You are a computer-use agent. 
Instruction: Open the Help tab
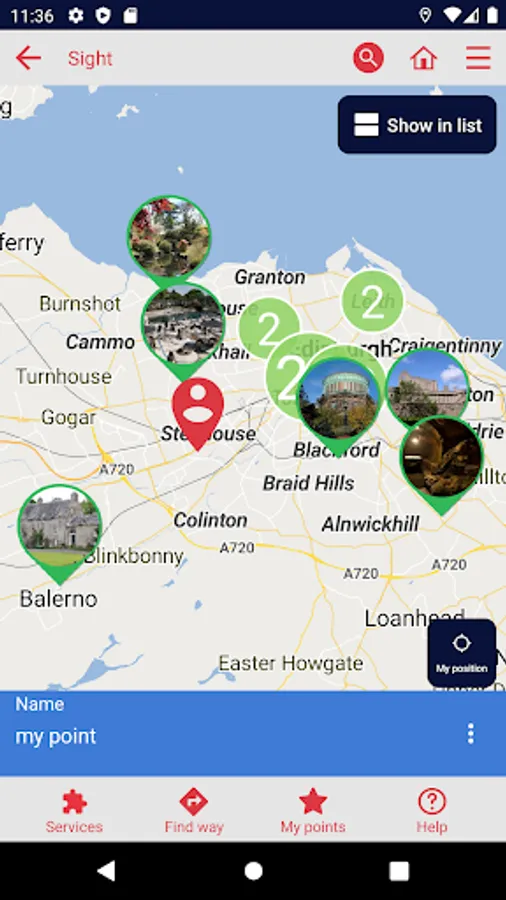click(431, 811)
